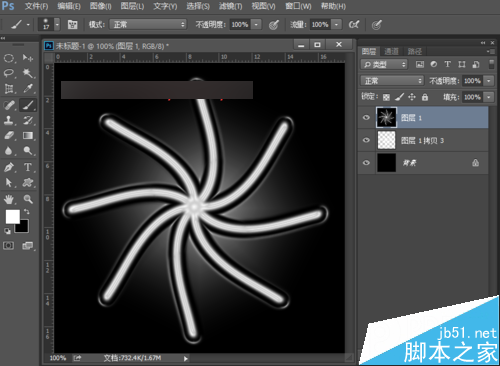Image resolution: width=500 pixels, height=366 pixels.
Task: Toggle visibility of the 背景 layer
Action: tap(366, 163)
